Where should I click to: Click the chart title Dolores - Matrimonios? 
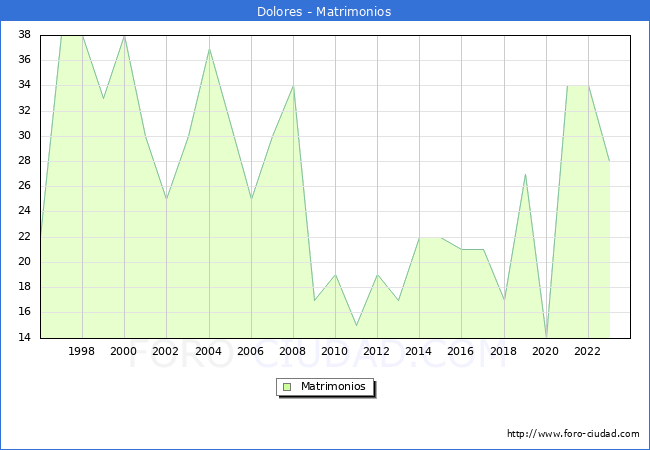tap(325, 11)
